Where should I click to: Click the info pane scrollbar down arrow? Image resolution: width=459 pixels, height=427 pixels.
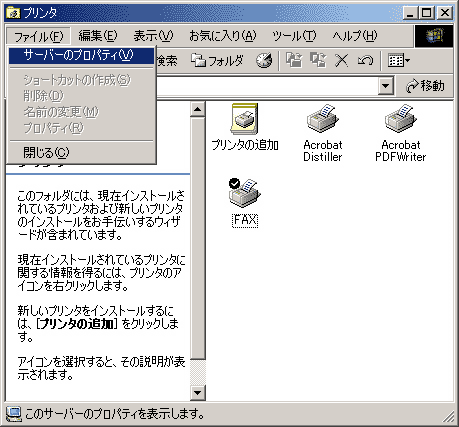pyautogui.click(x=198, y=392)
